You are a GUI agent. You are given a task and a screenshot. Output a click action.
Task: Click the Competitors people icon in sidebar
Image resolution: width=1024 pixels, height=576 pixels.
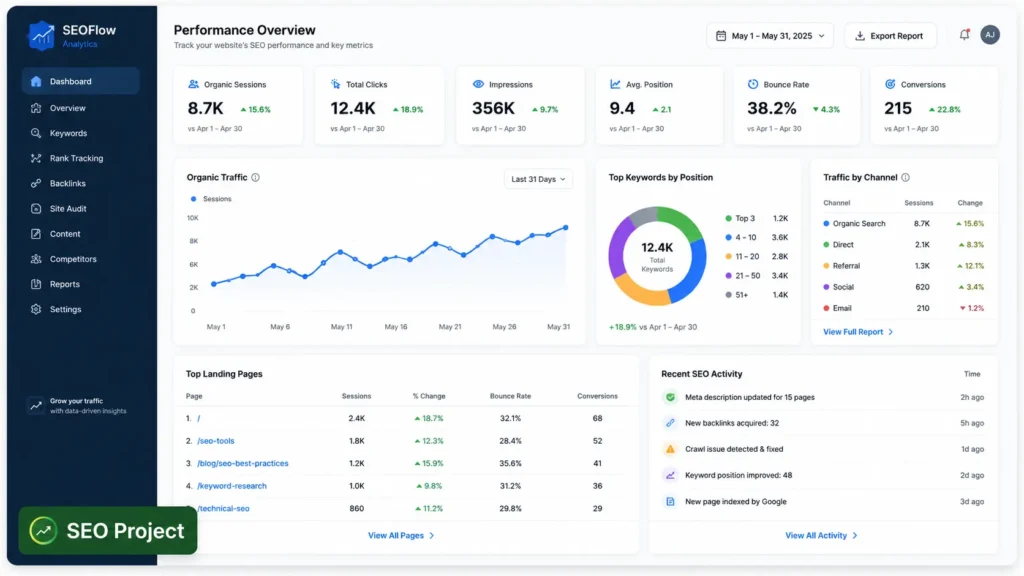(36, 259)
